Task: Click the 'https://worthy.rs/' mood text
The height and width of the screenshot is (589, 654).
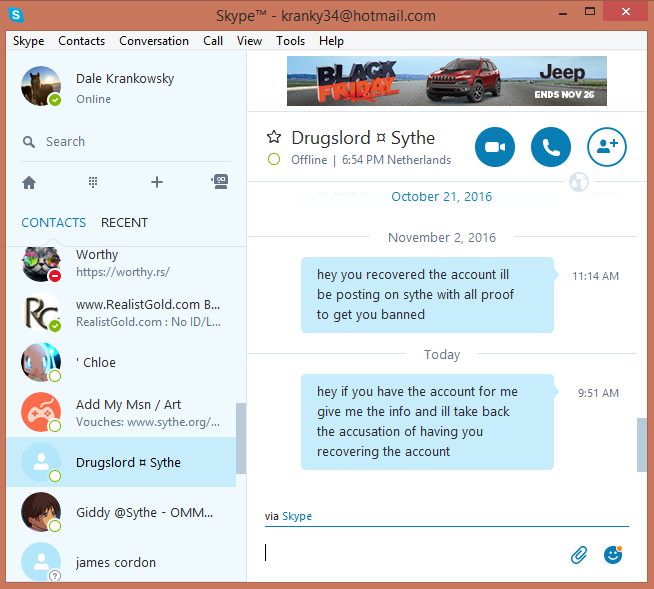Action: click(x=123, y=272)
